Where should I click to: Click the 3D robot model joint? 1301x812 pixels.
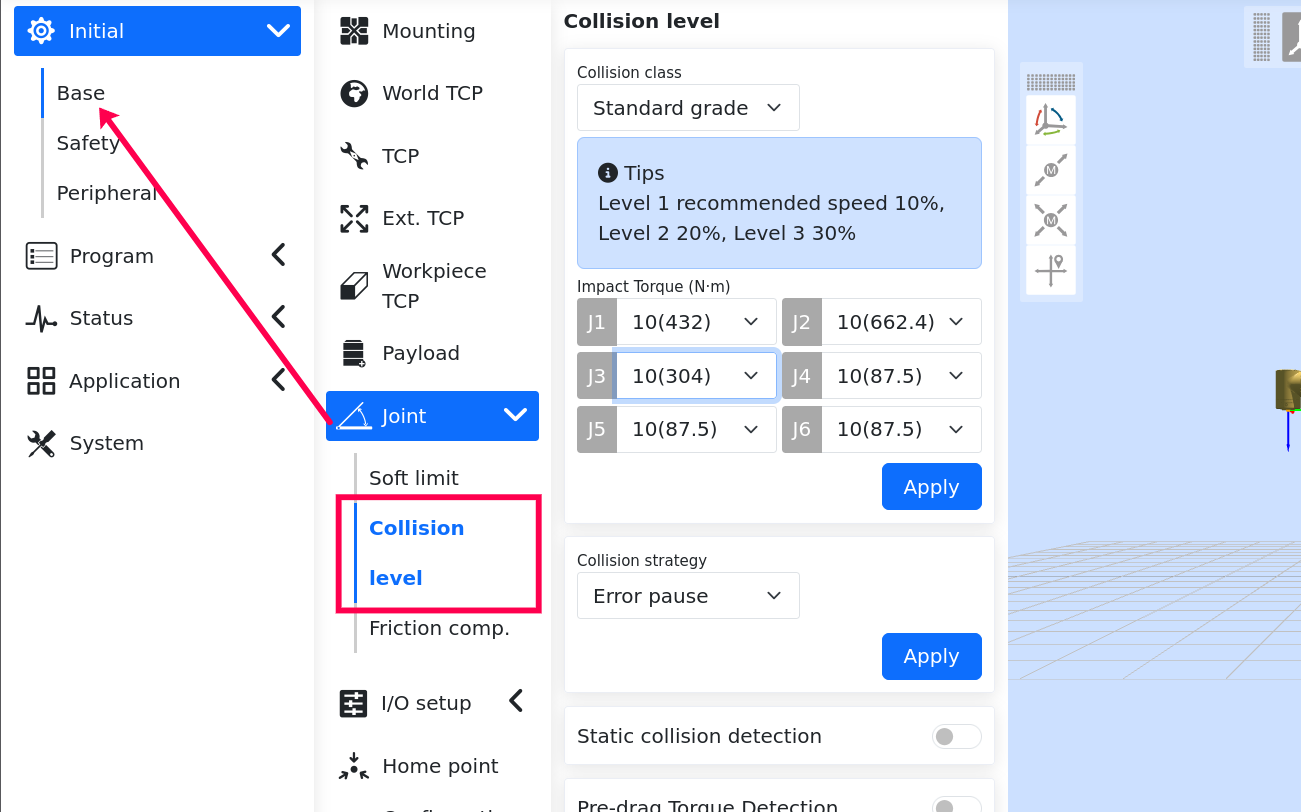(1288, 390)
